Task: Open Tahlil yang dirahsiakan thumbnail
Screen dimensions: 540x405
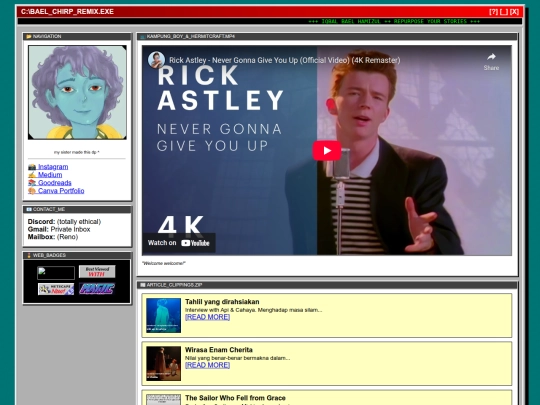Action: (163, 315)
